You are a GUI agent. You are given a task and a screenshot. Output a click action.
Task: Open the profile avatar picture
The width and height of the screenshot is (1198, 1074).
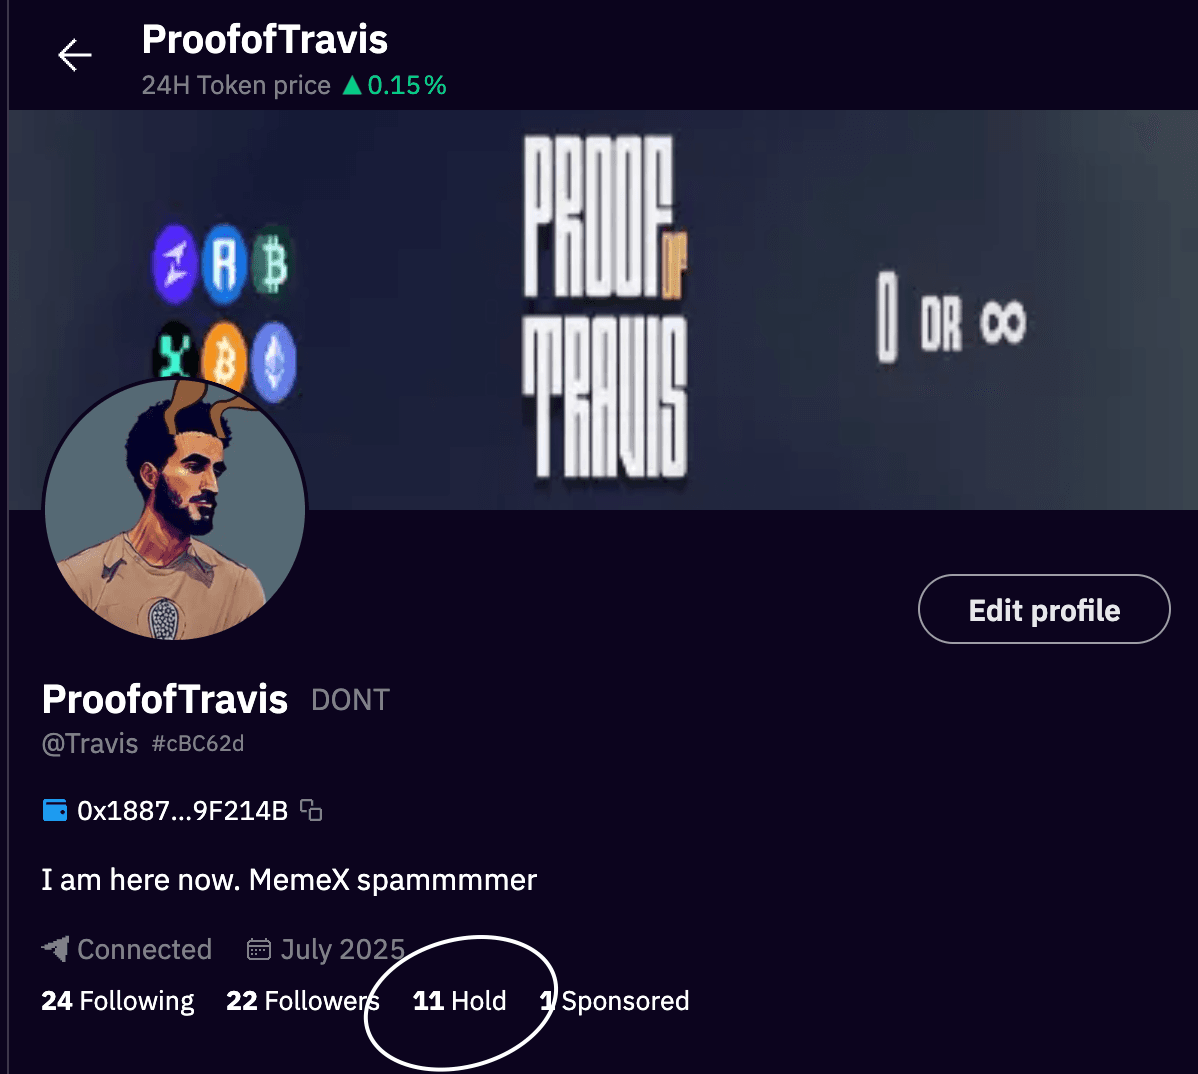tap(175, 510)
